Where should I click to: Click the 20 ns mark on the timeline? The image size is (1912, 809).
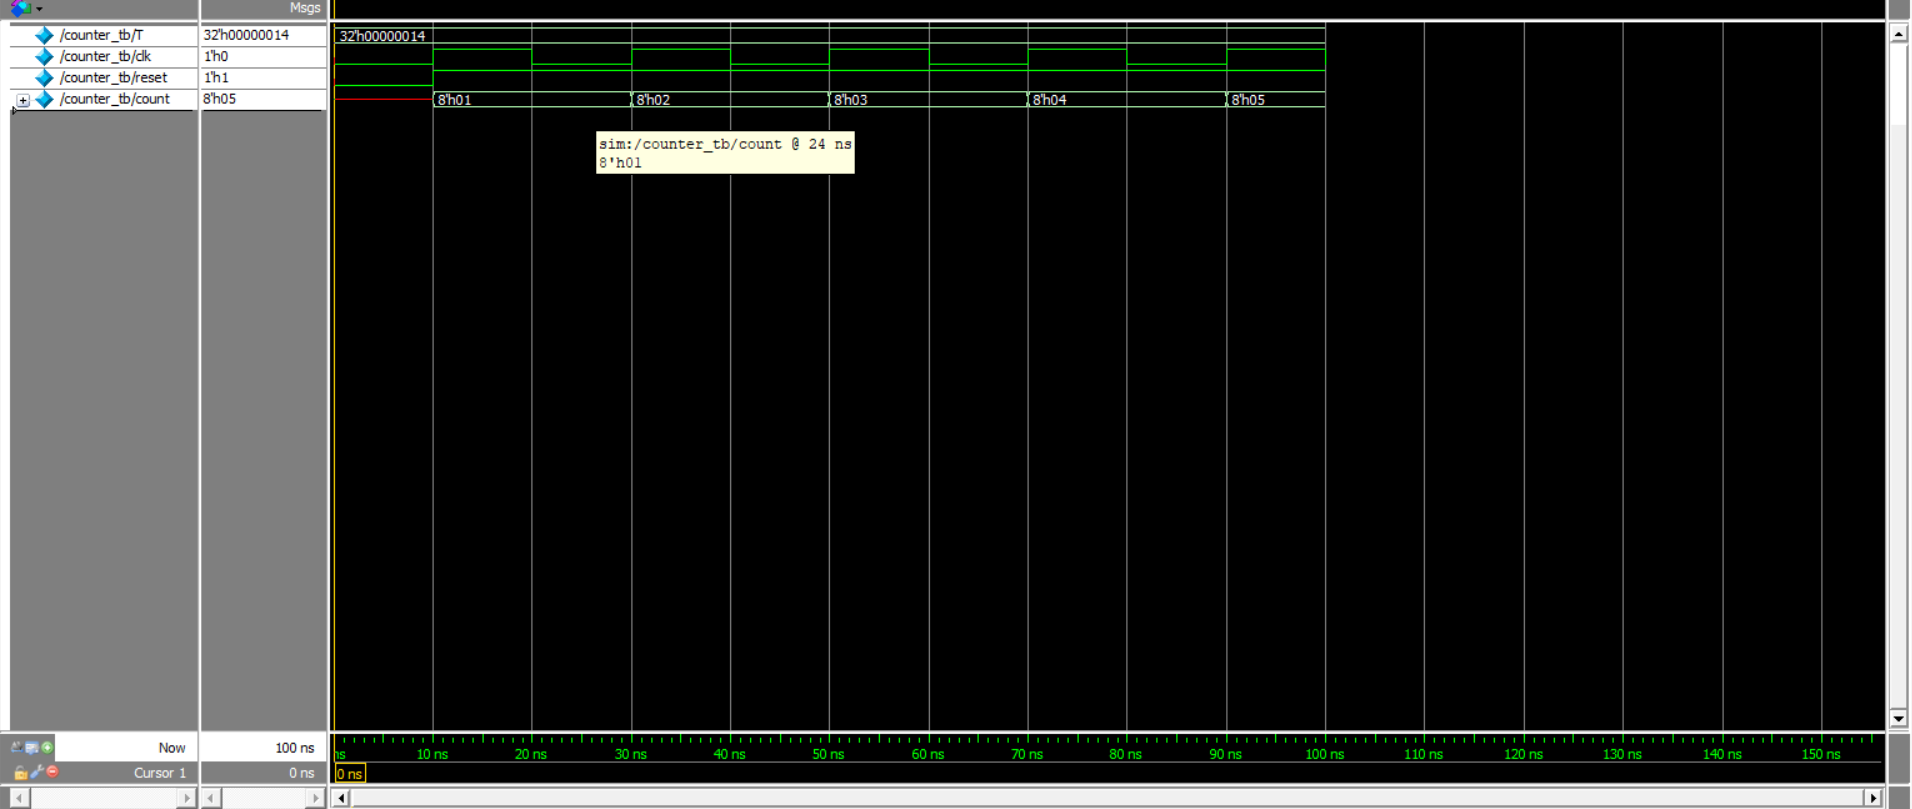point(531,754)
